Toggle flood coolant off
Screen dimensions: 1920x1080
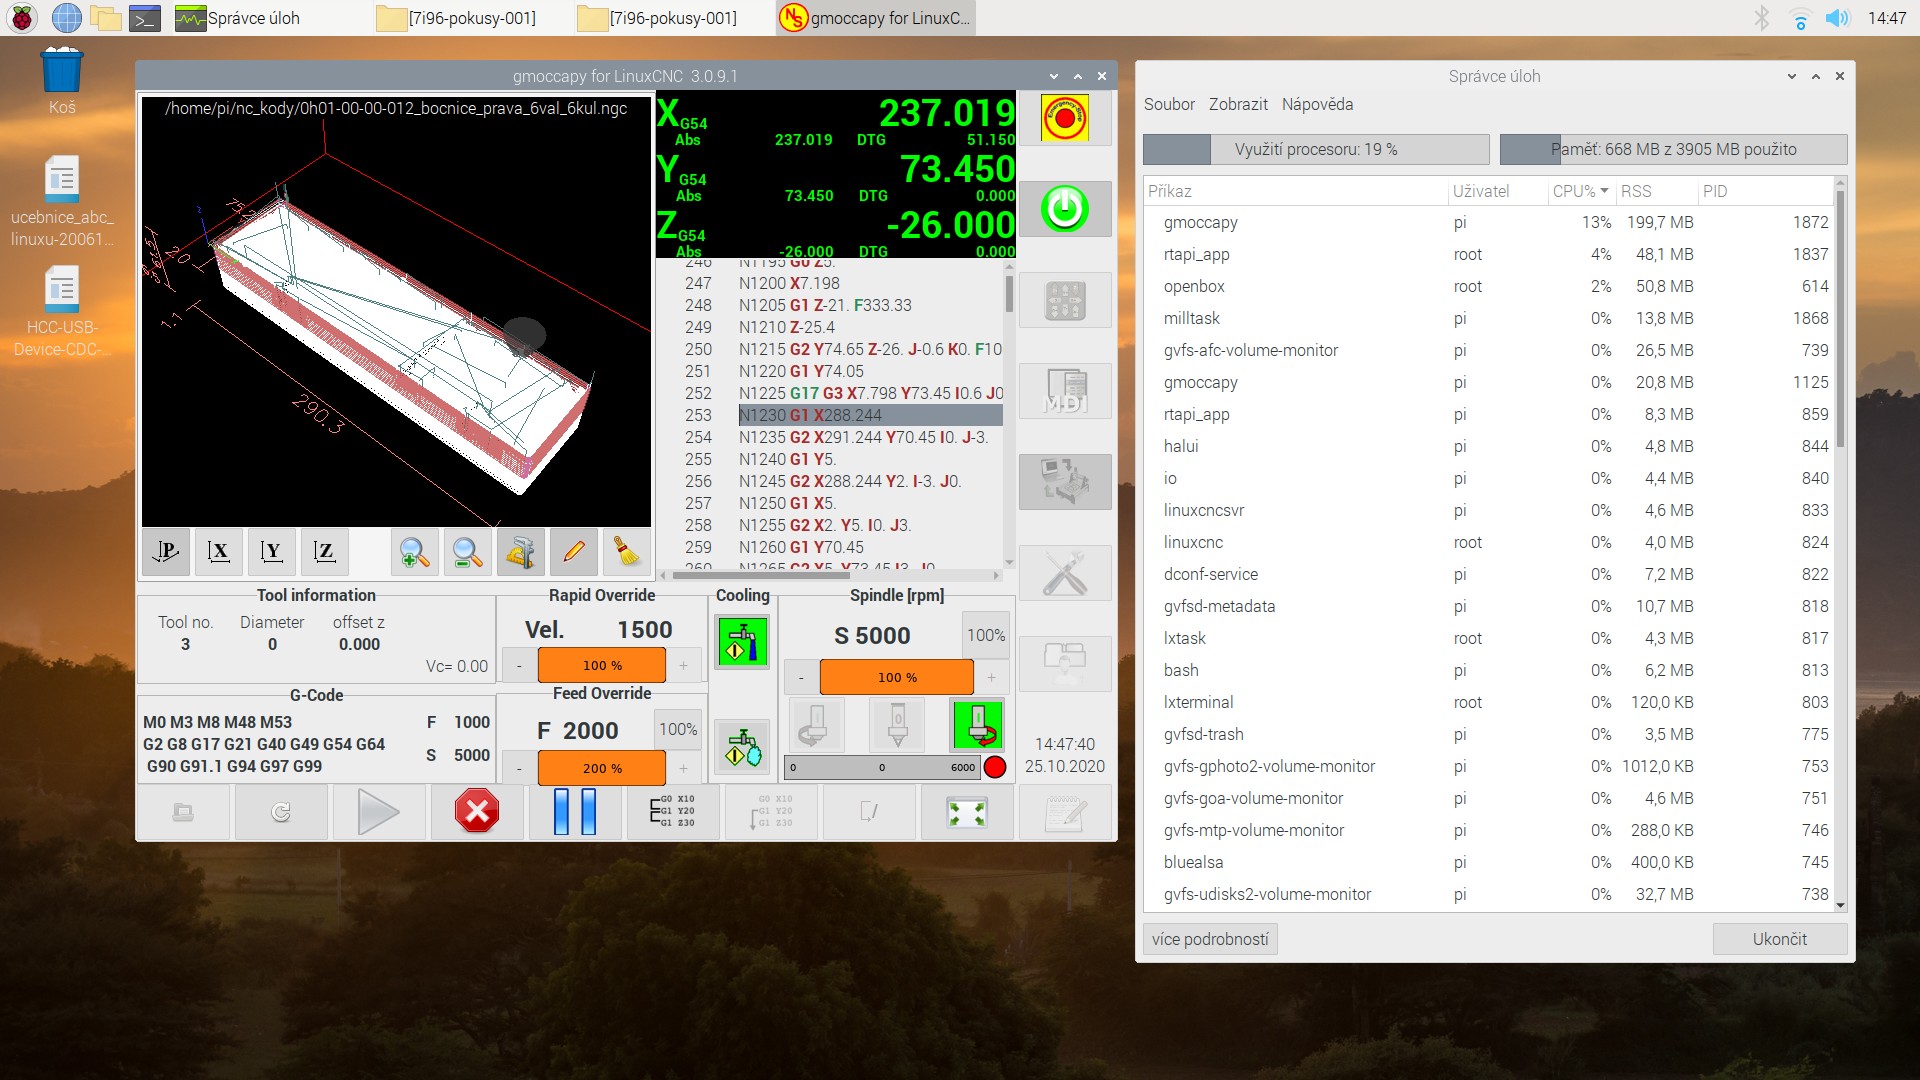742,642
